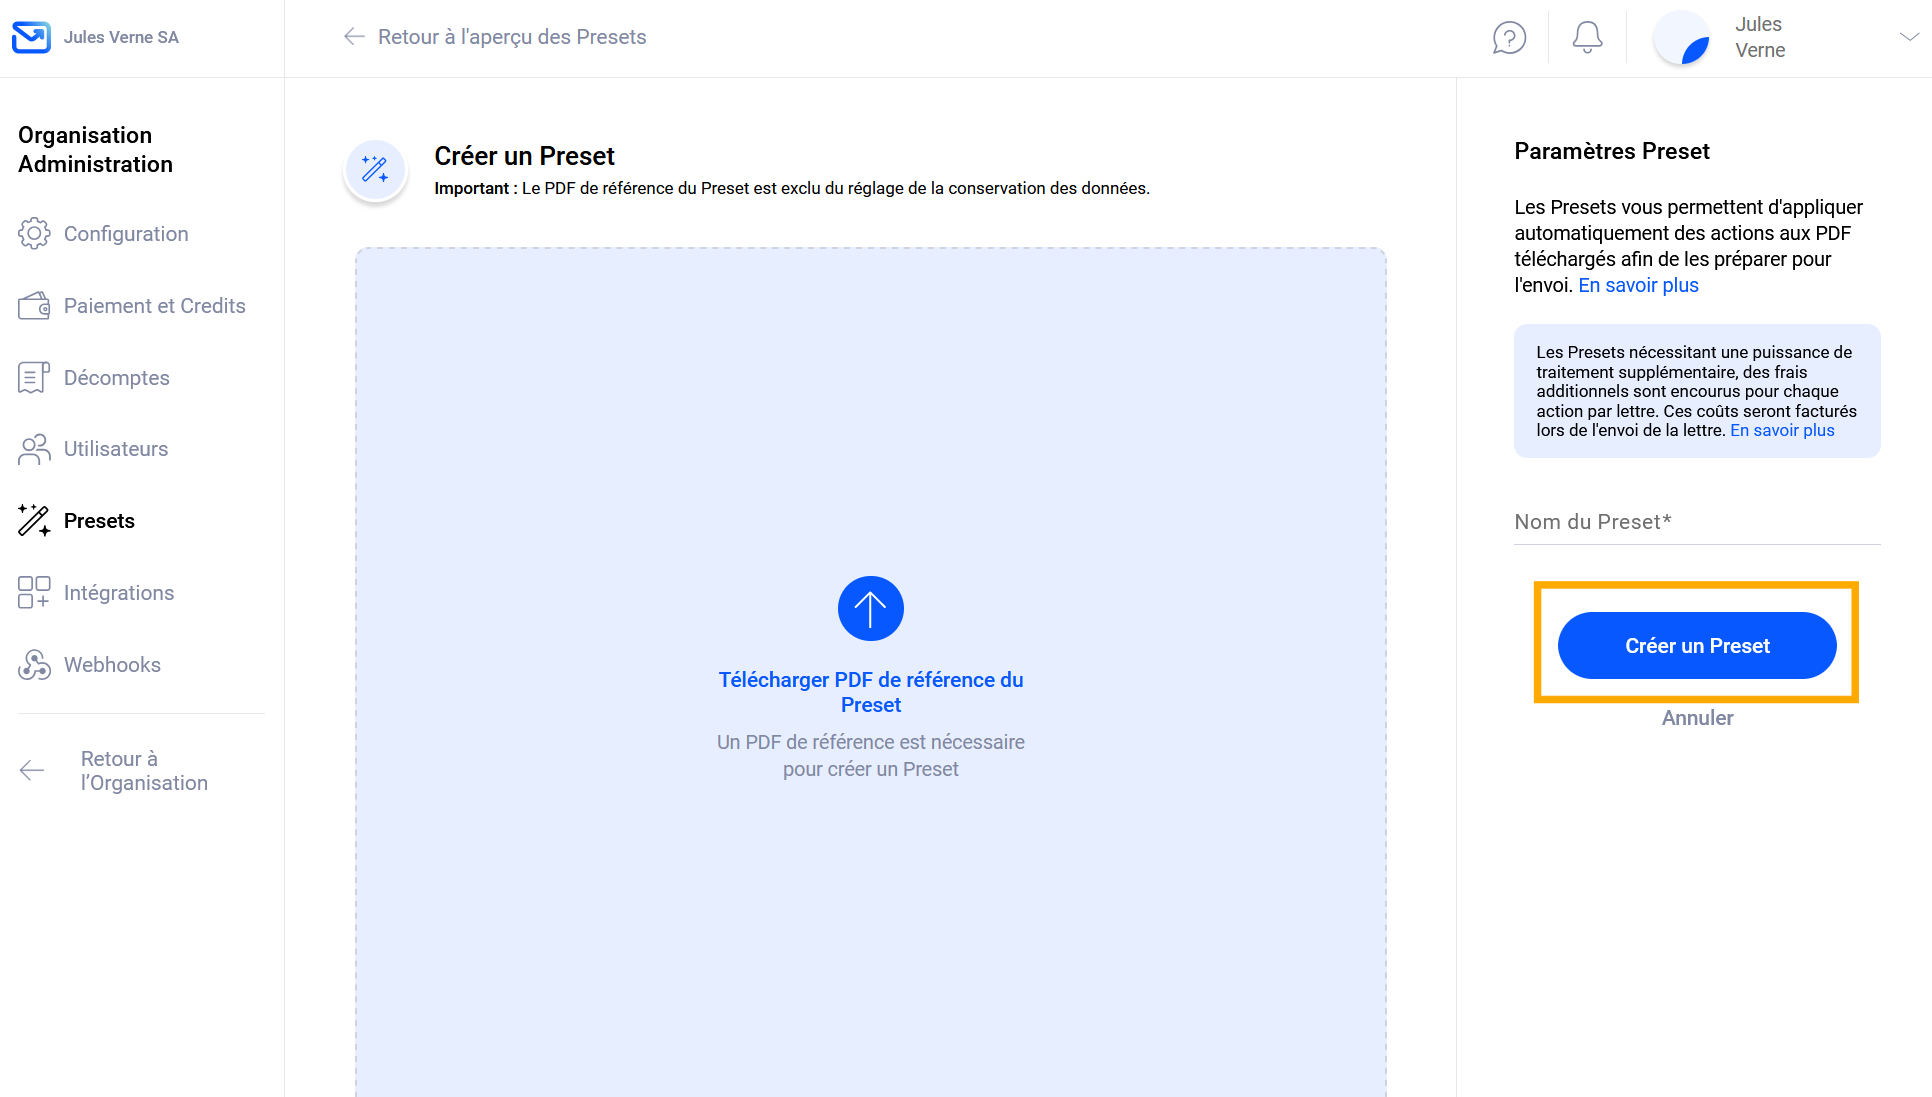The image size is (1932, 1097).
Task: Click the Configuration gear icon
Action: point(34,234)
